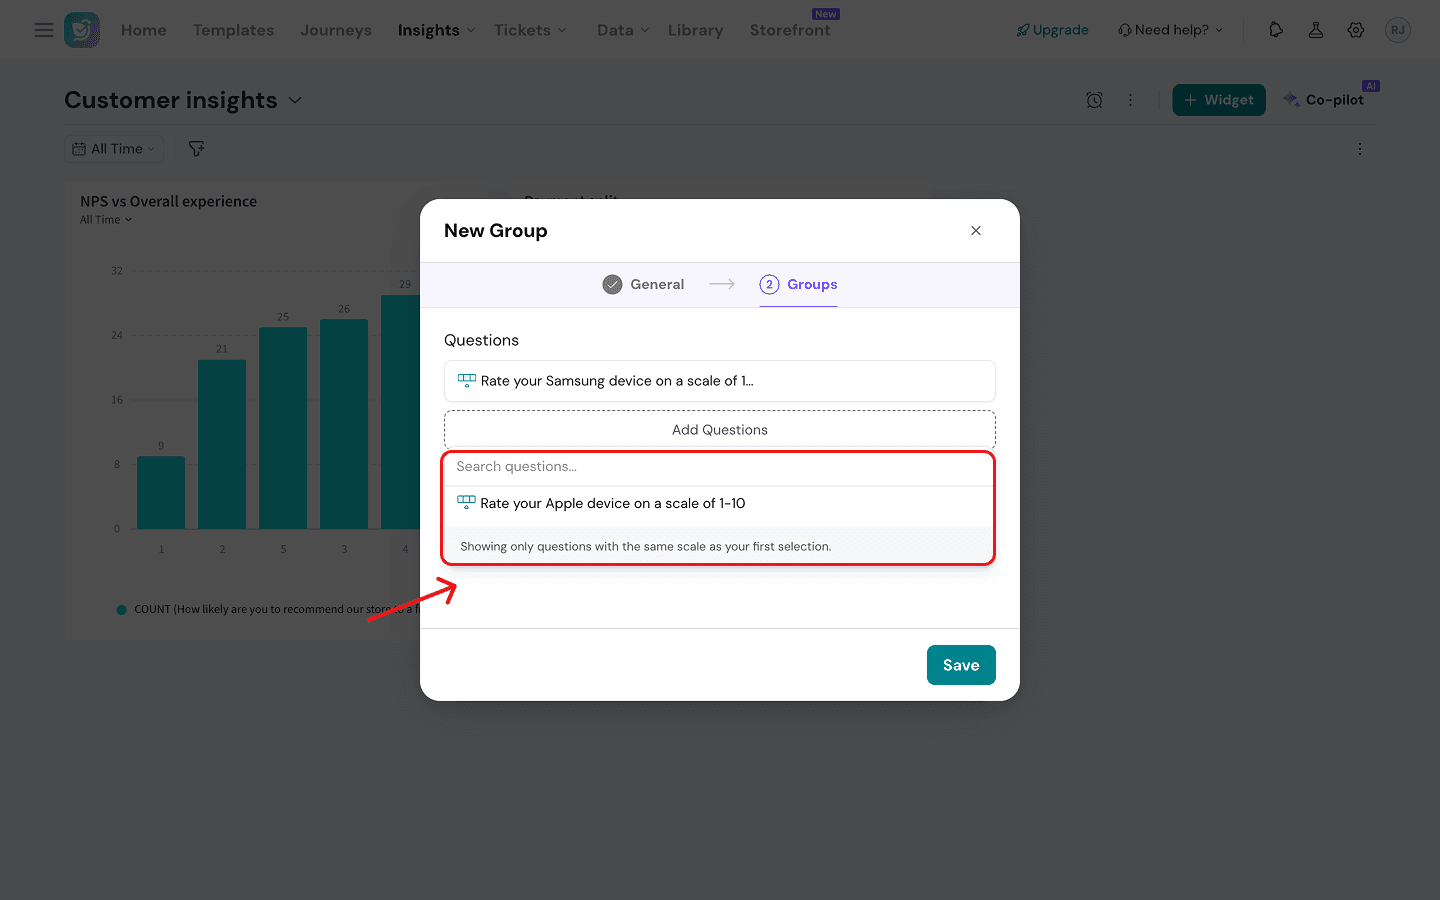Focus the Search questions field
The width and height of the screenshot is (1440, 900).
pos(718,467)
